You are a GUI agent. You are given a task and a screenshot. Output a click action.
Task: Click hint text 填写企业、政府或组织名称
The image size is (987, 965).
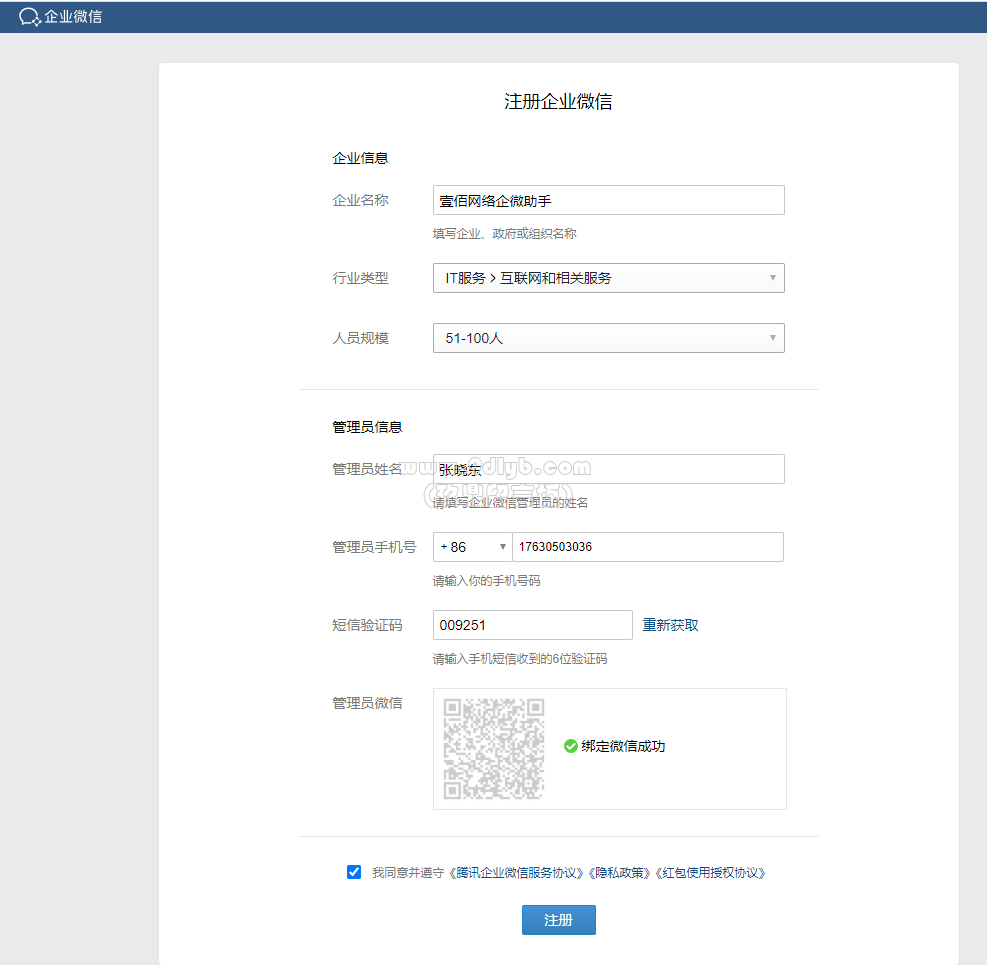[504, 234]
